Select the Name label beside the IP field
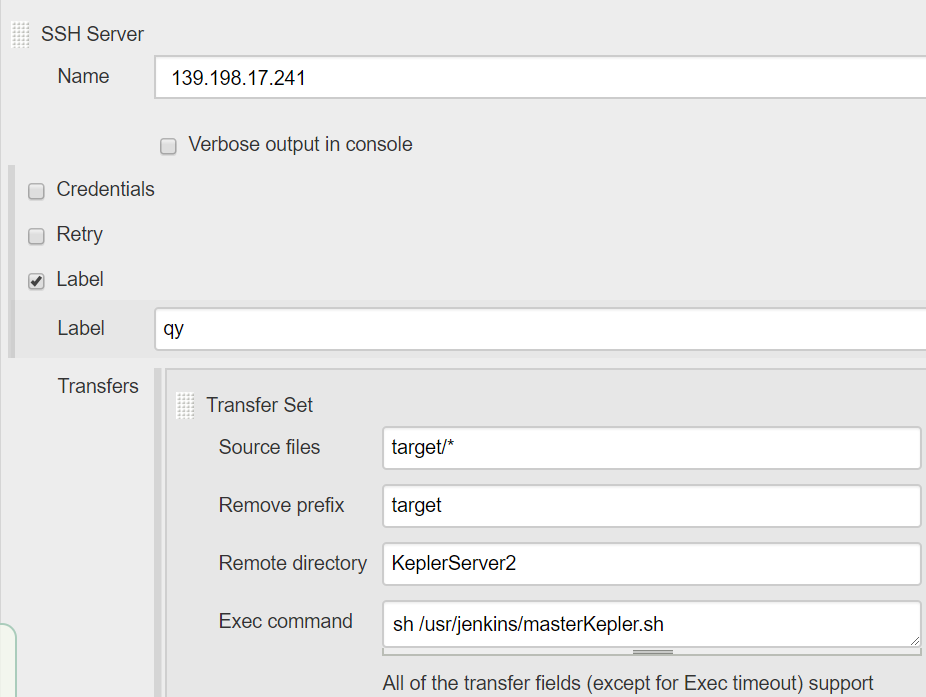This screenshot has height=697, width=926. coord(83,76)
